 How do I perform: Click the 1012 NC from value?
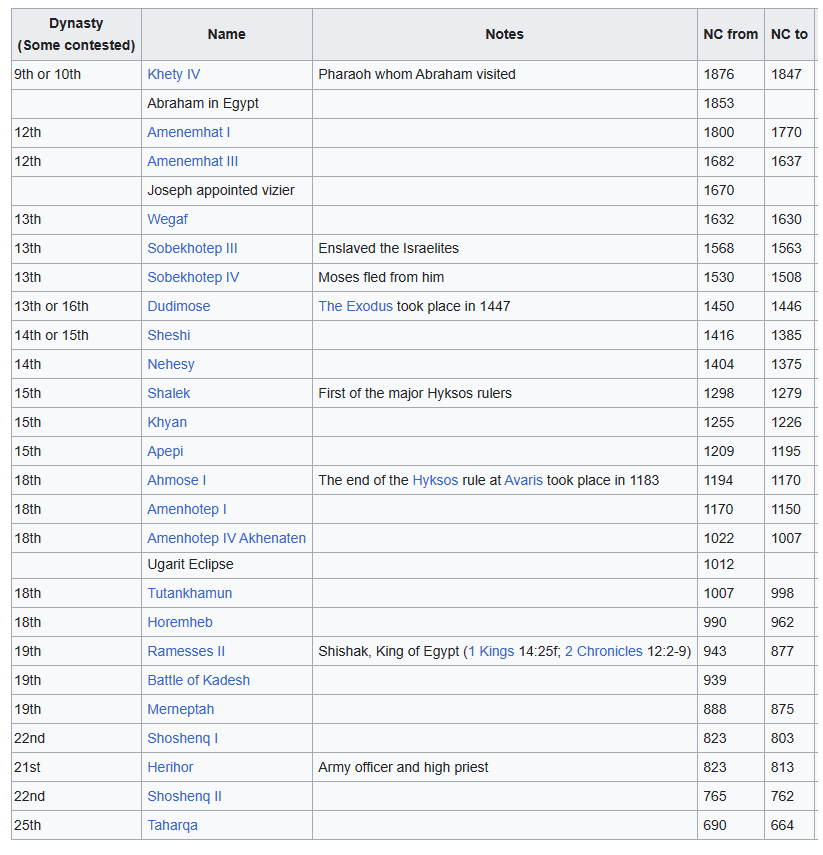(x=719, y=564)
